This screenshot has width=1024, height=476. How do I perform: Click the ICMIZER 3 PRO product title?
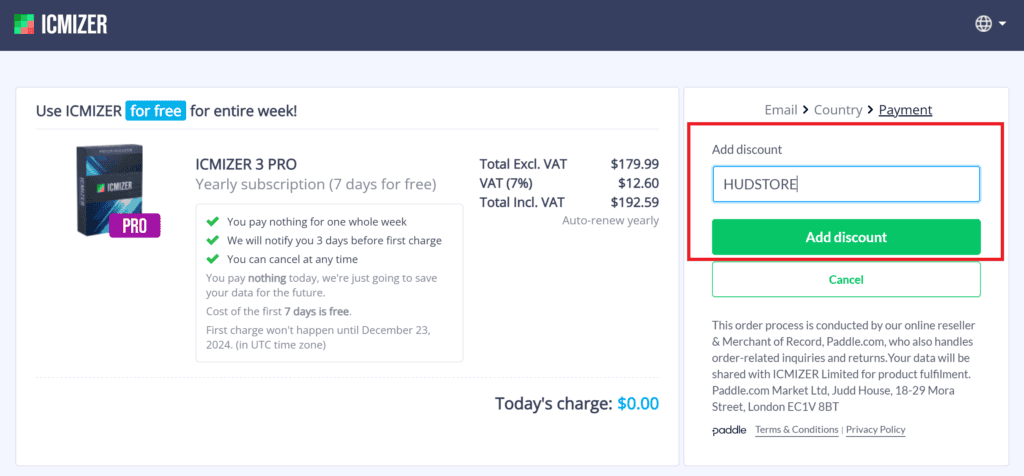click(246, 164)
